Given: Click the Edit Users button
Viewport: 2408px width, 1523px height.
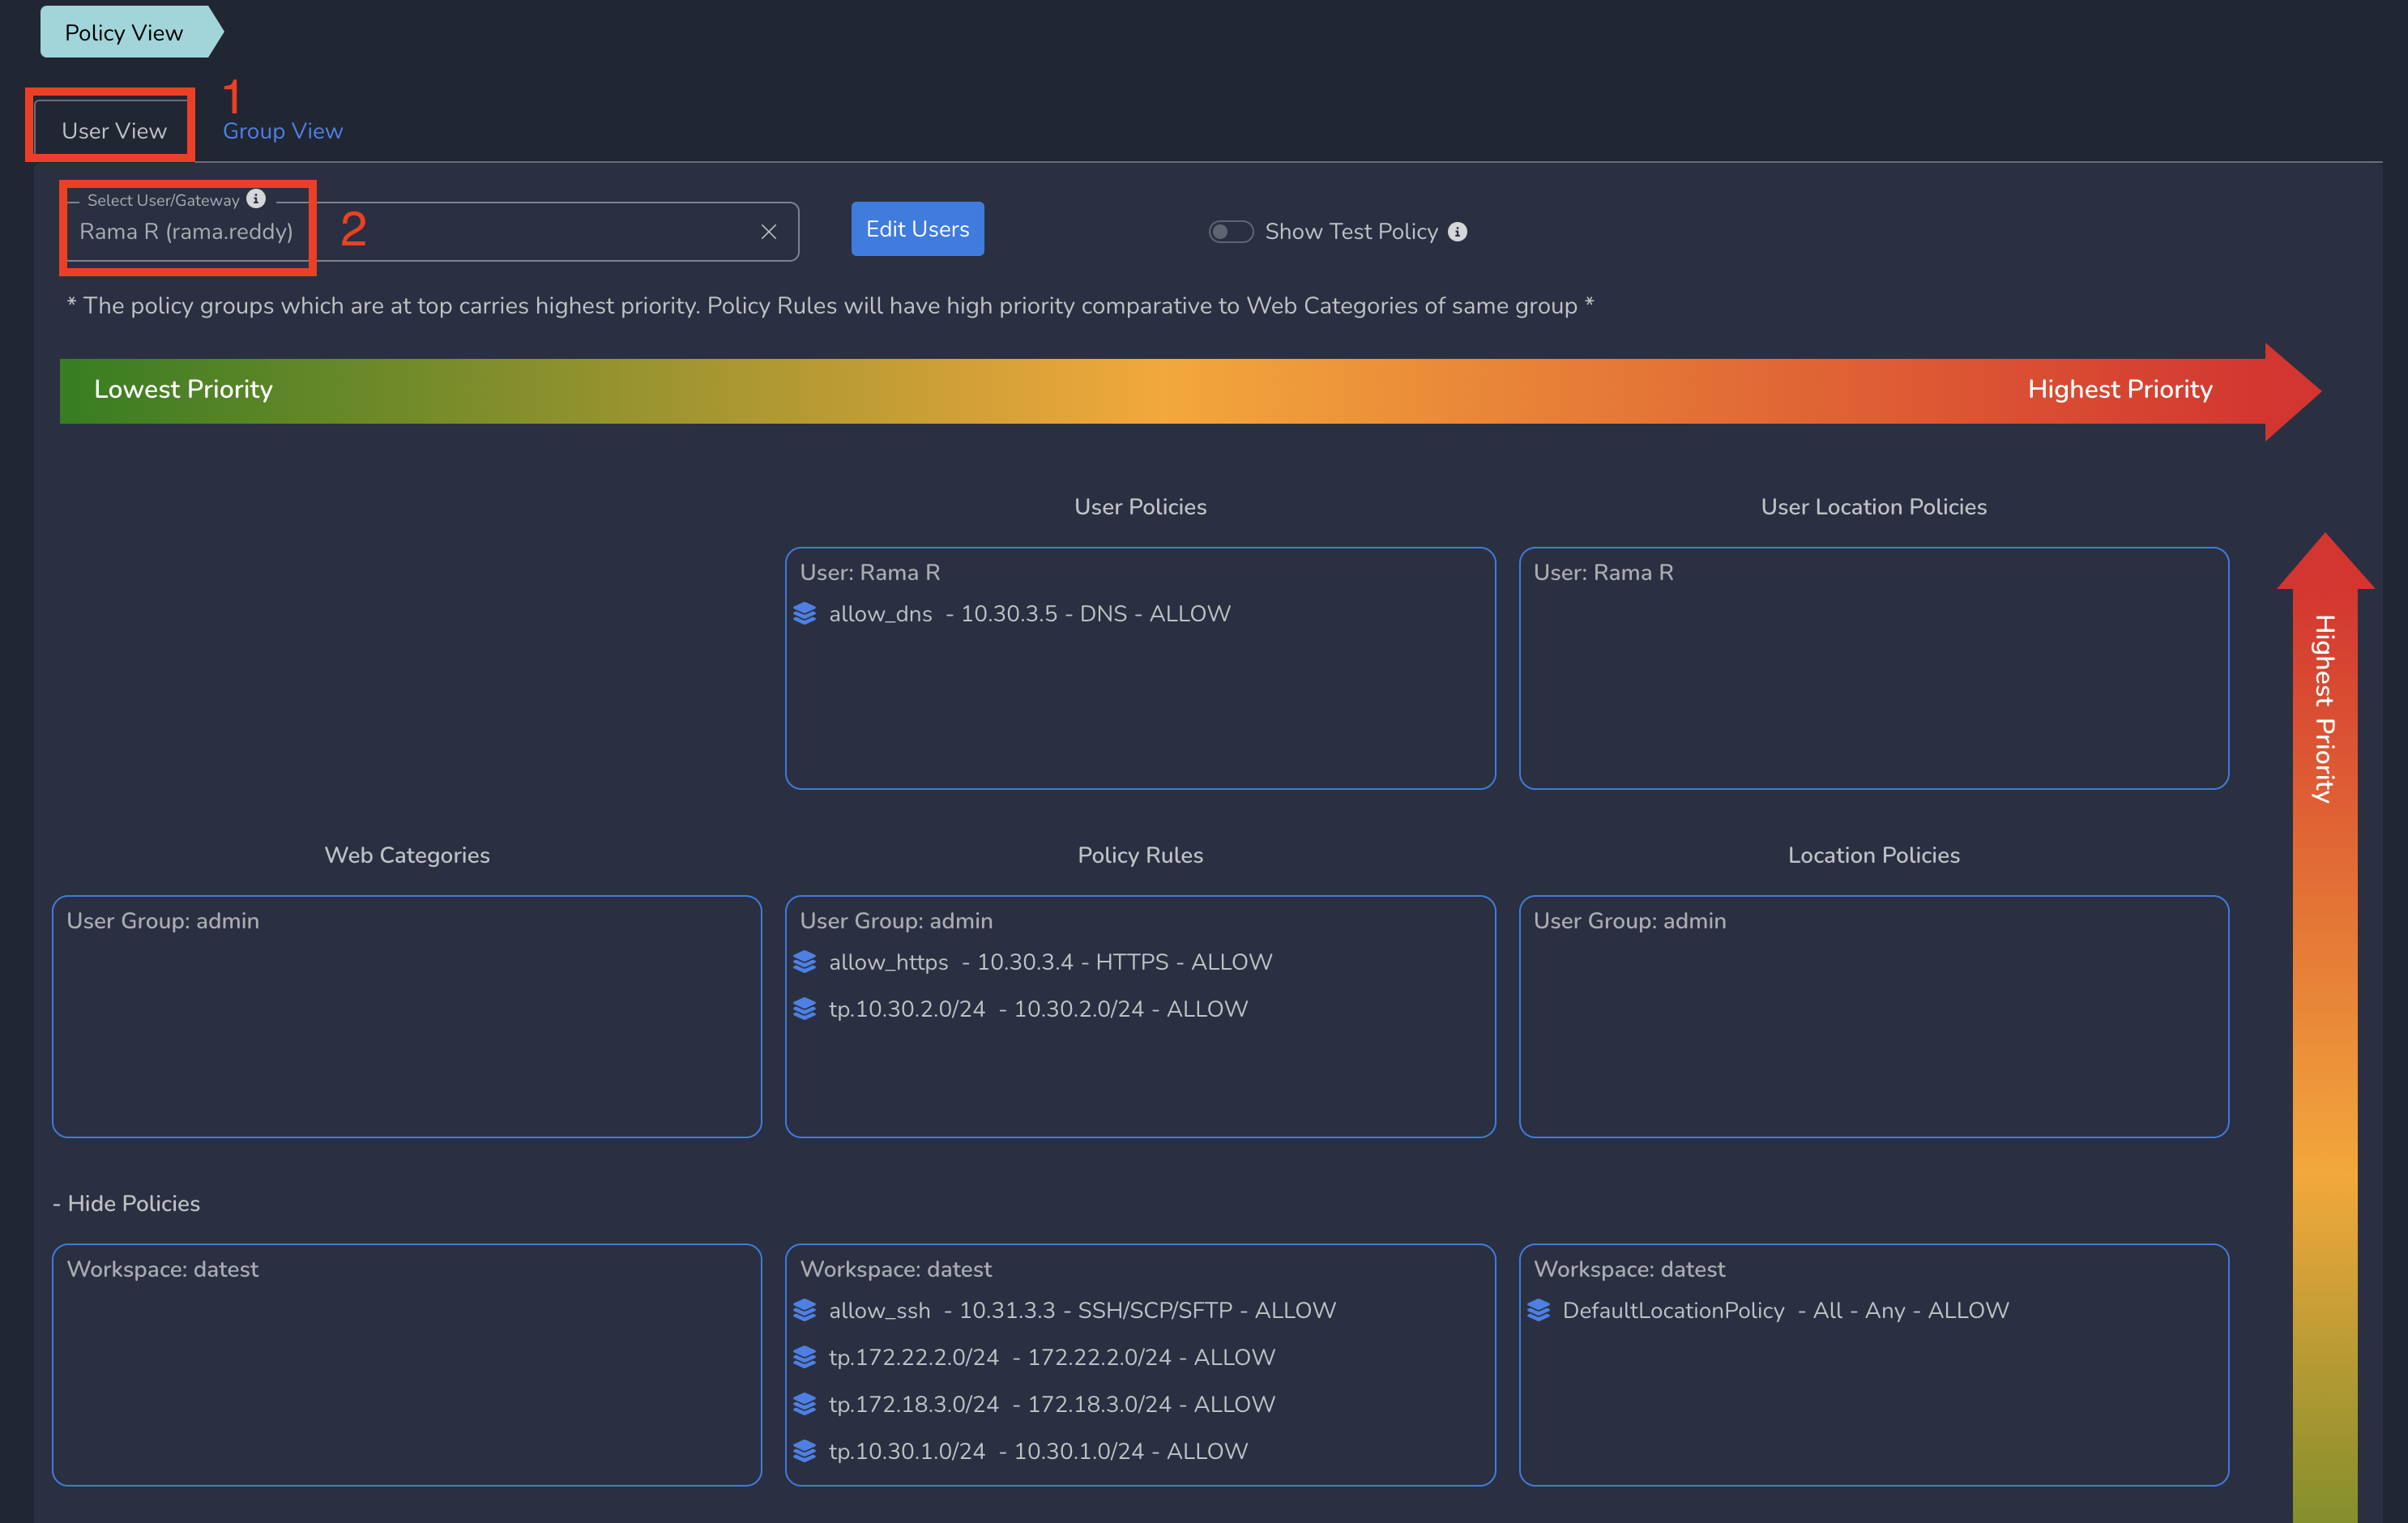Looking at the screenshot, I should click(917, 229).
